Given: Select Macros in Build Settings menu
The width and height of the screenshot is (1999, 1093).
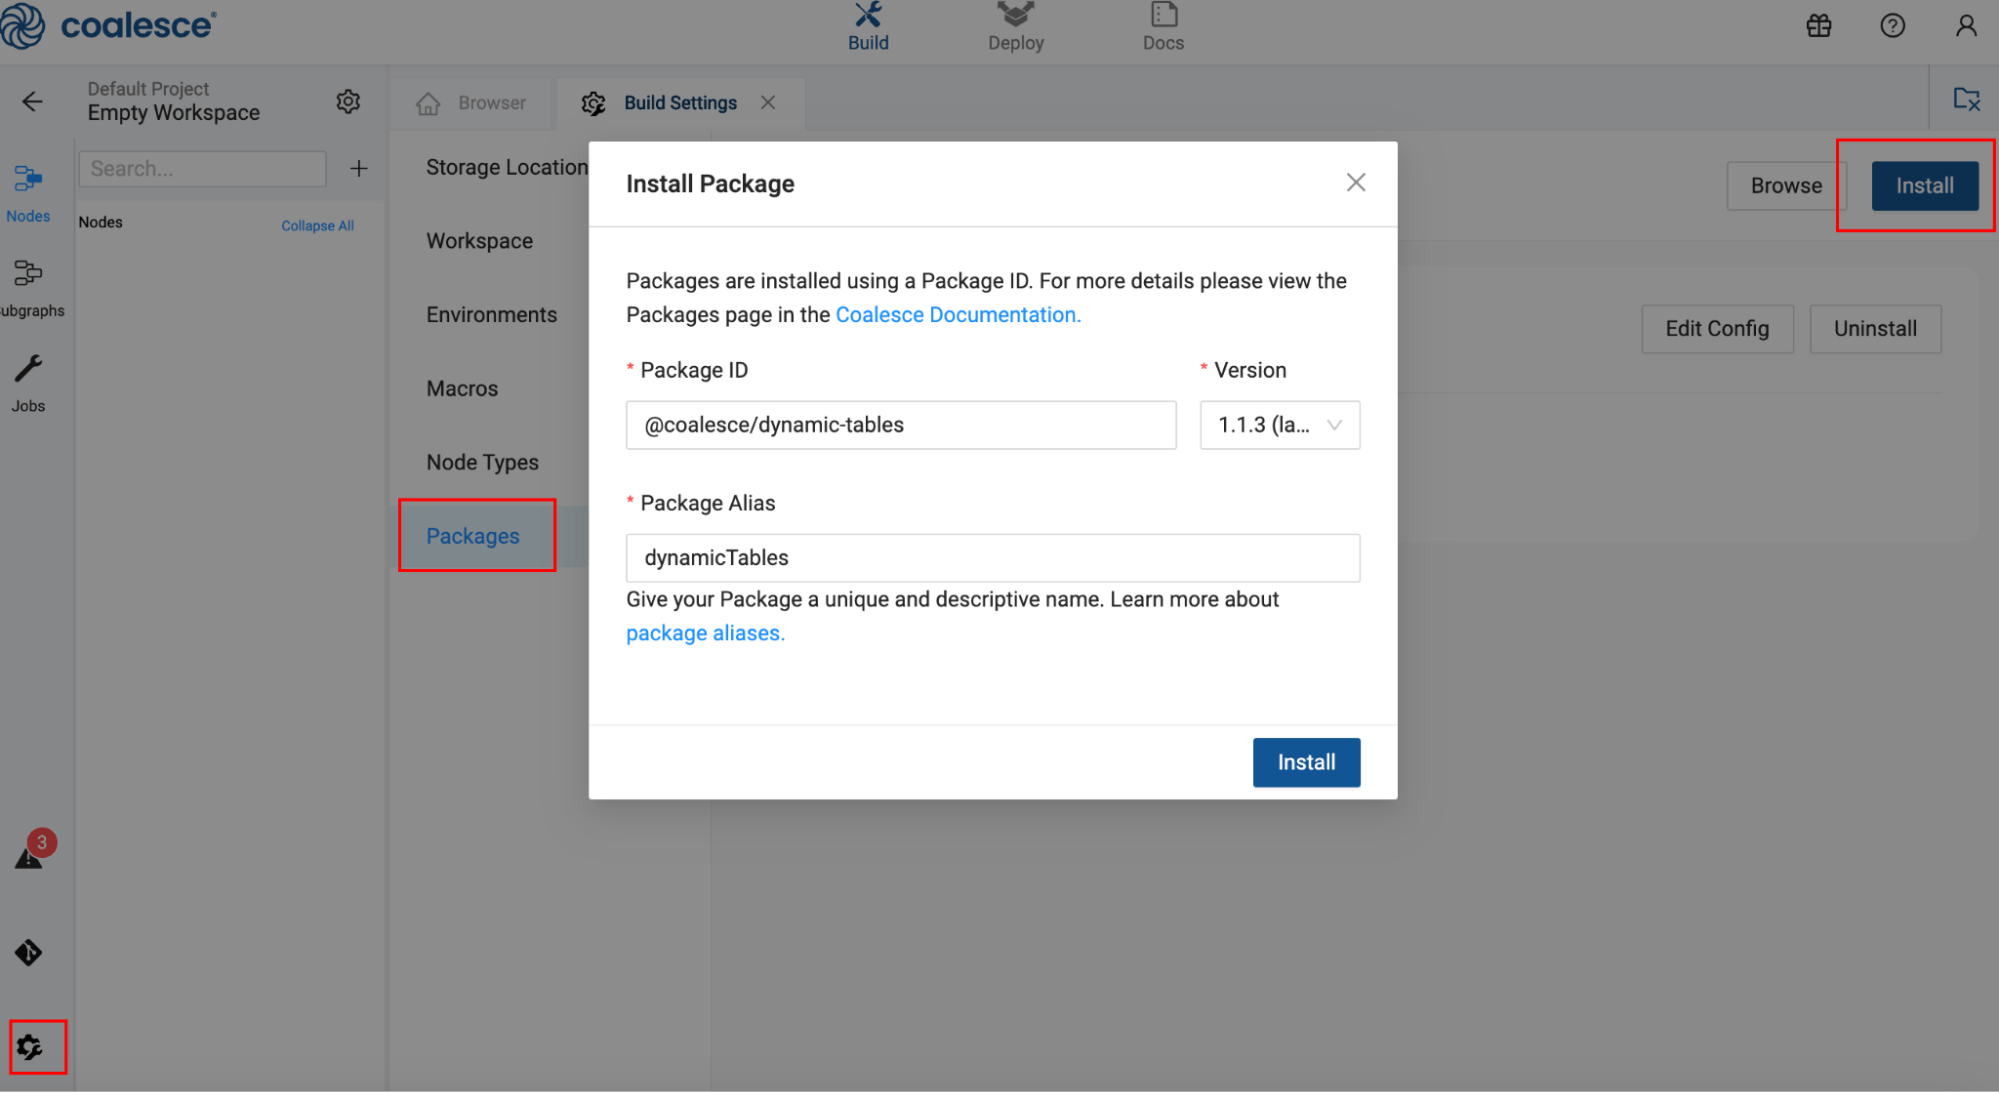Looking at the screenshot, I should (461, 388).
